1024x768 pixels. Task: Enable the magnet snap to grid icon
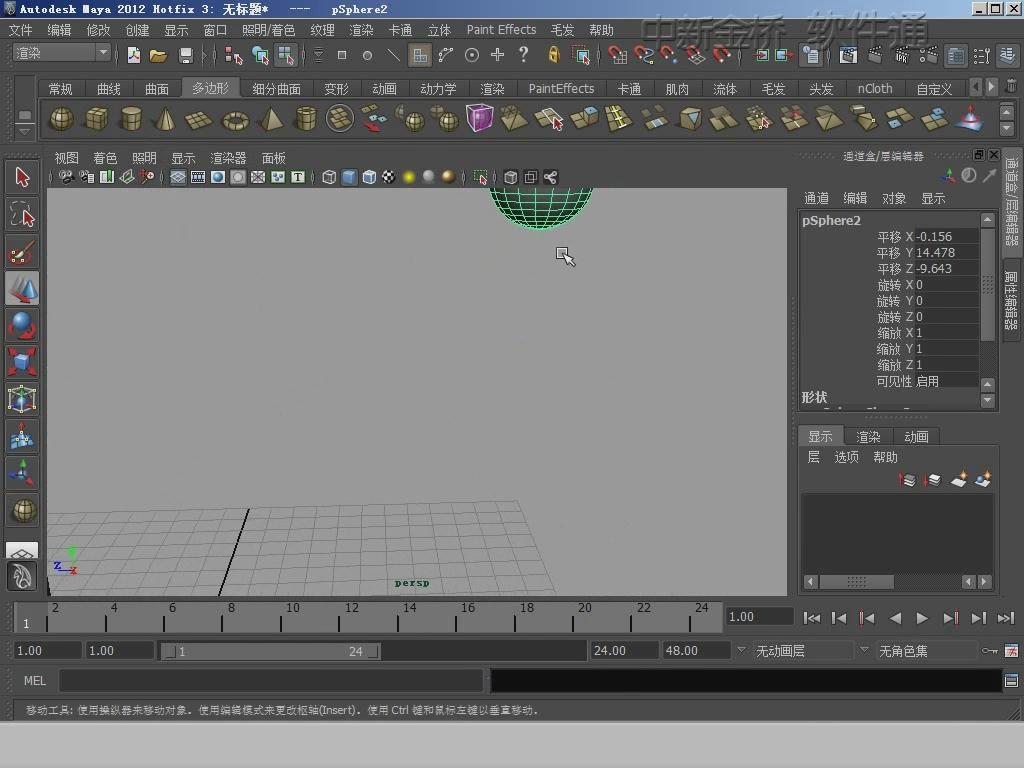click(616, 56)
